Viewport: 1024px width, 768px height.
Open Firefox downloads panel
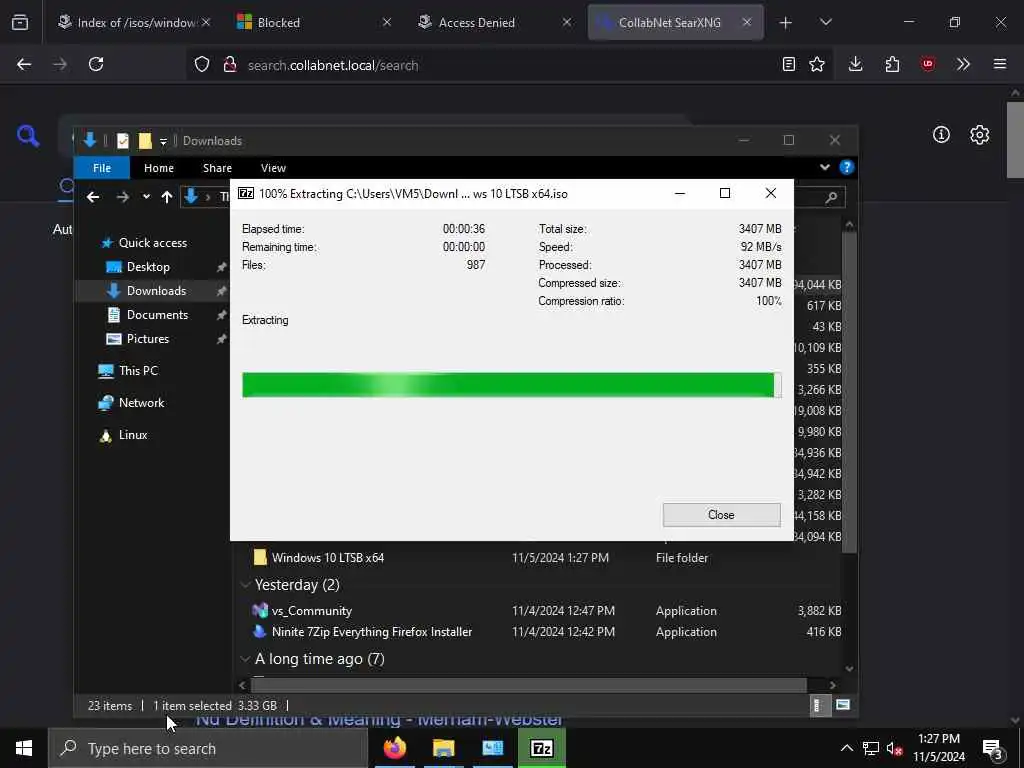pyautogui.click(x=856, y=64)
